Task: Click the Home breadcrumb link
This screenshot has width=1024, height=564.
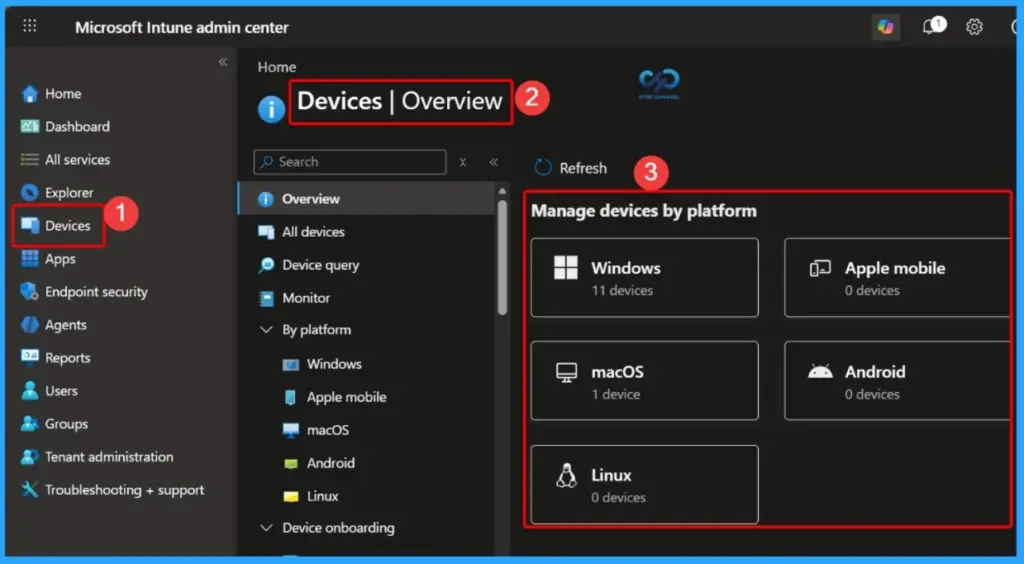Action: pyautogui.click(x=277, y=67)
